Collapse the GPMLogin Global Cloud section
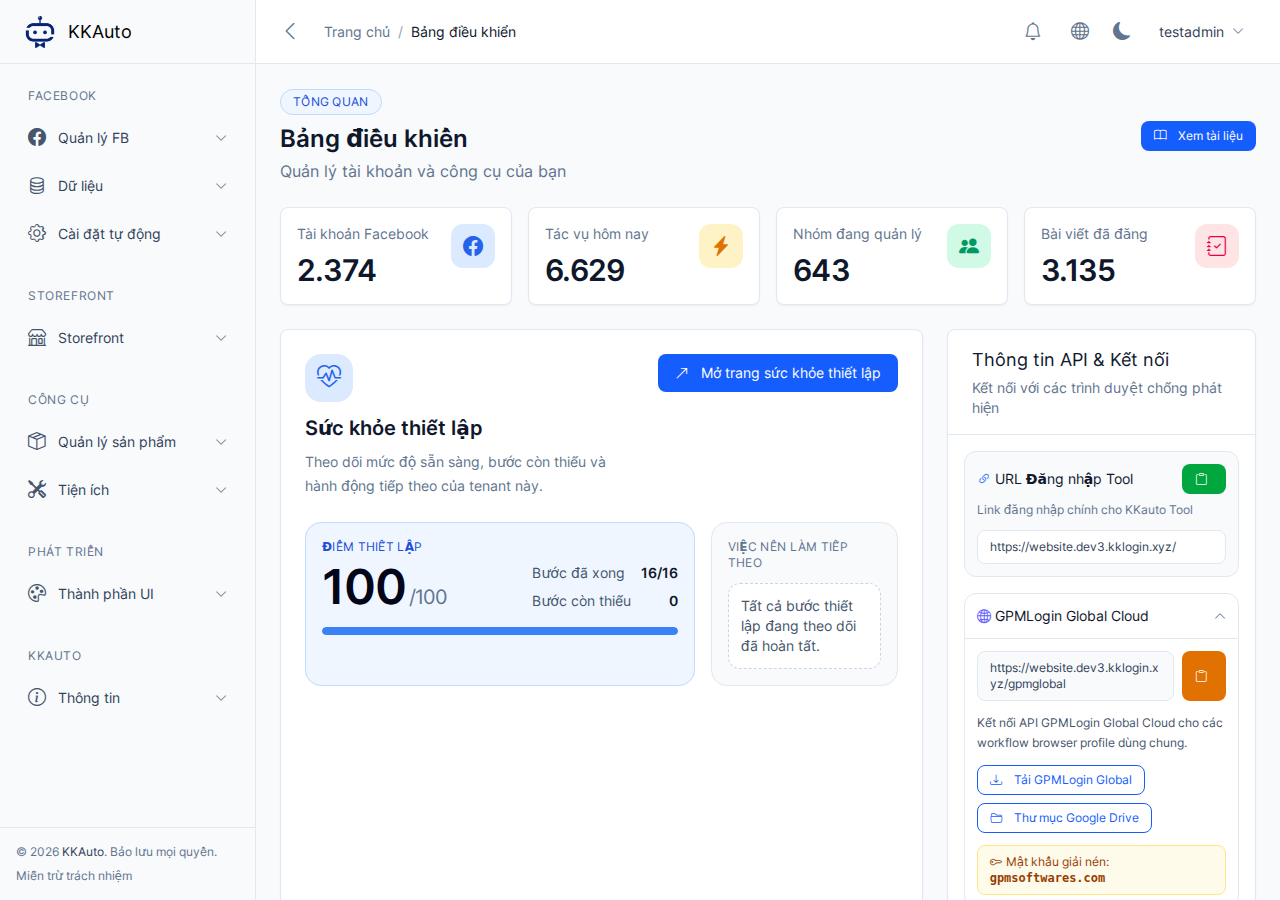This screenshot has height=900, width=1280. pyautogui.click(x=1220, y=616)
